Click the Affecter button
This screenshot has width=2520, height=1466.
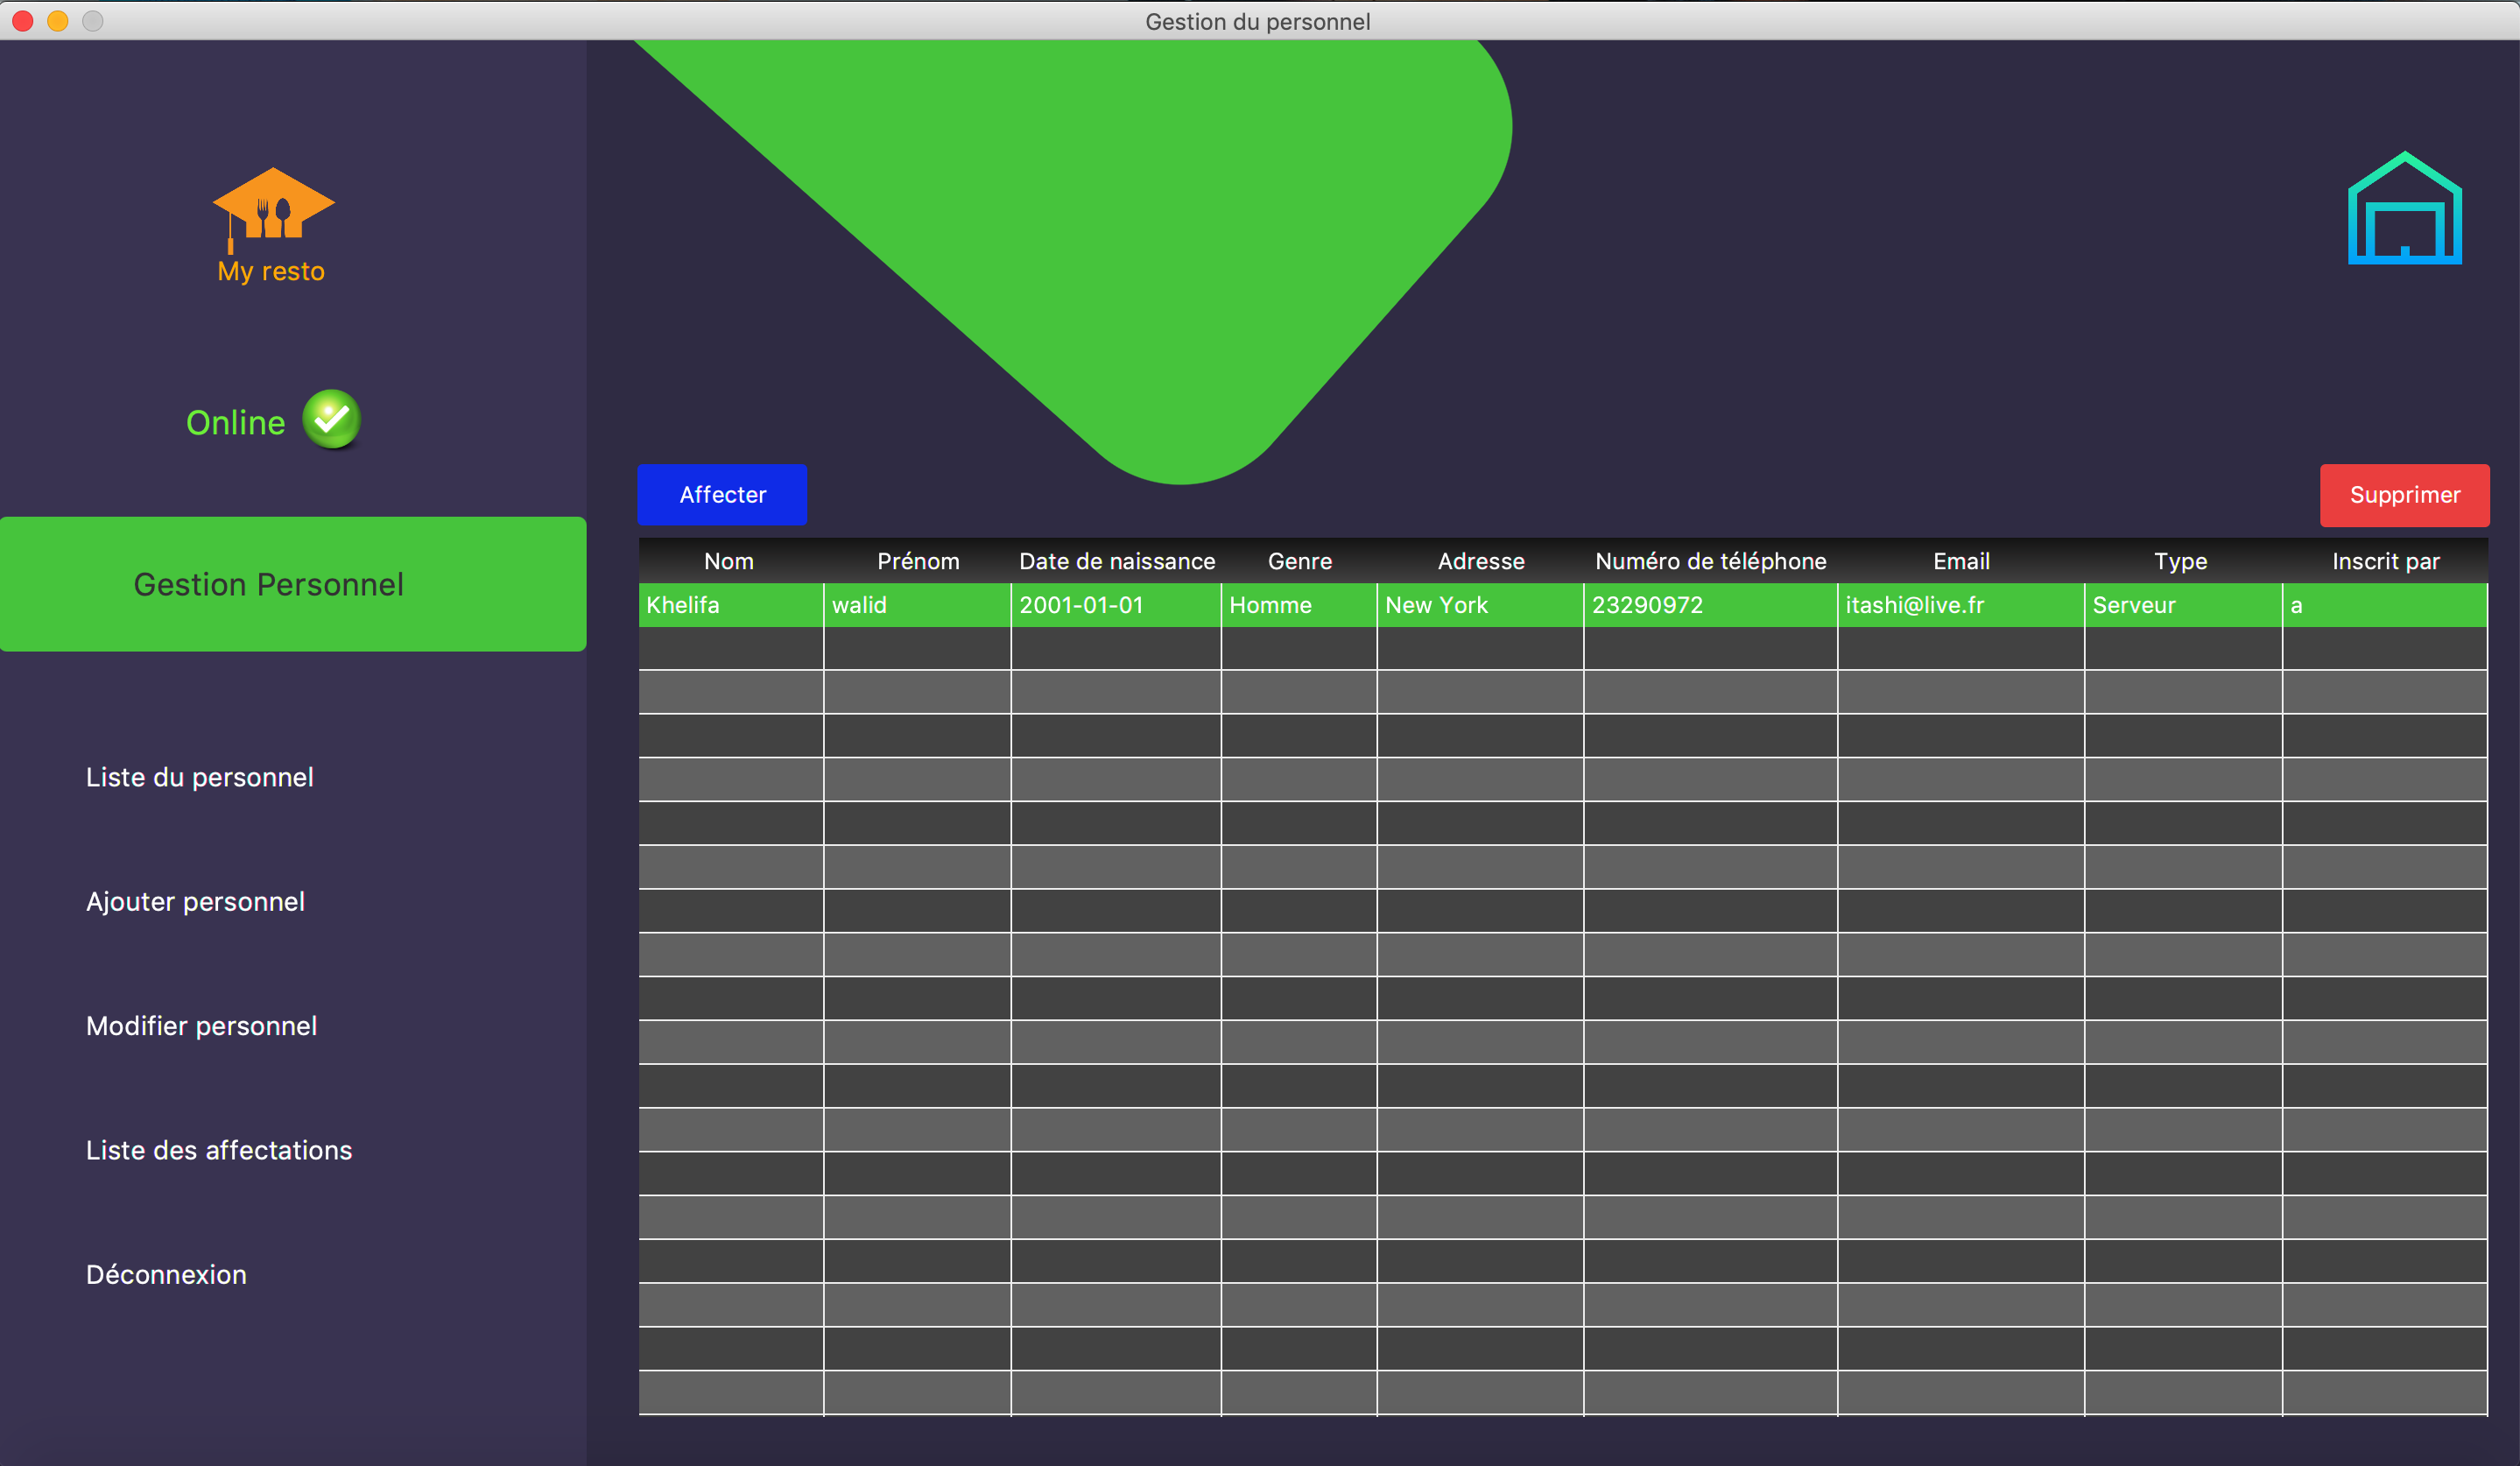click(x=722, y=494)
